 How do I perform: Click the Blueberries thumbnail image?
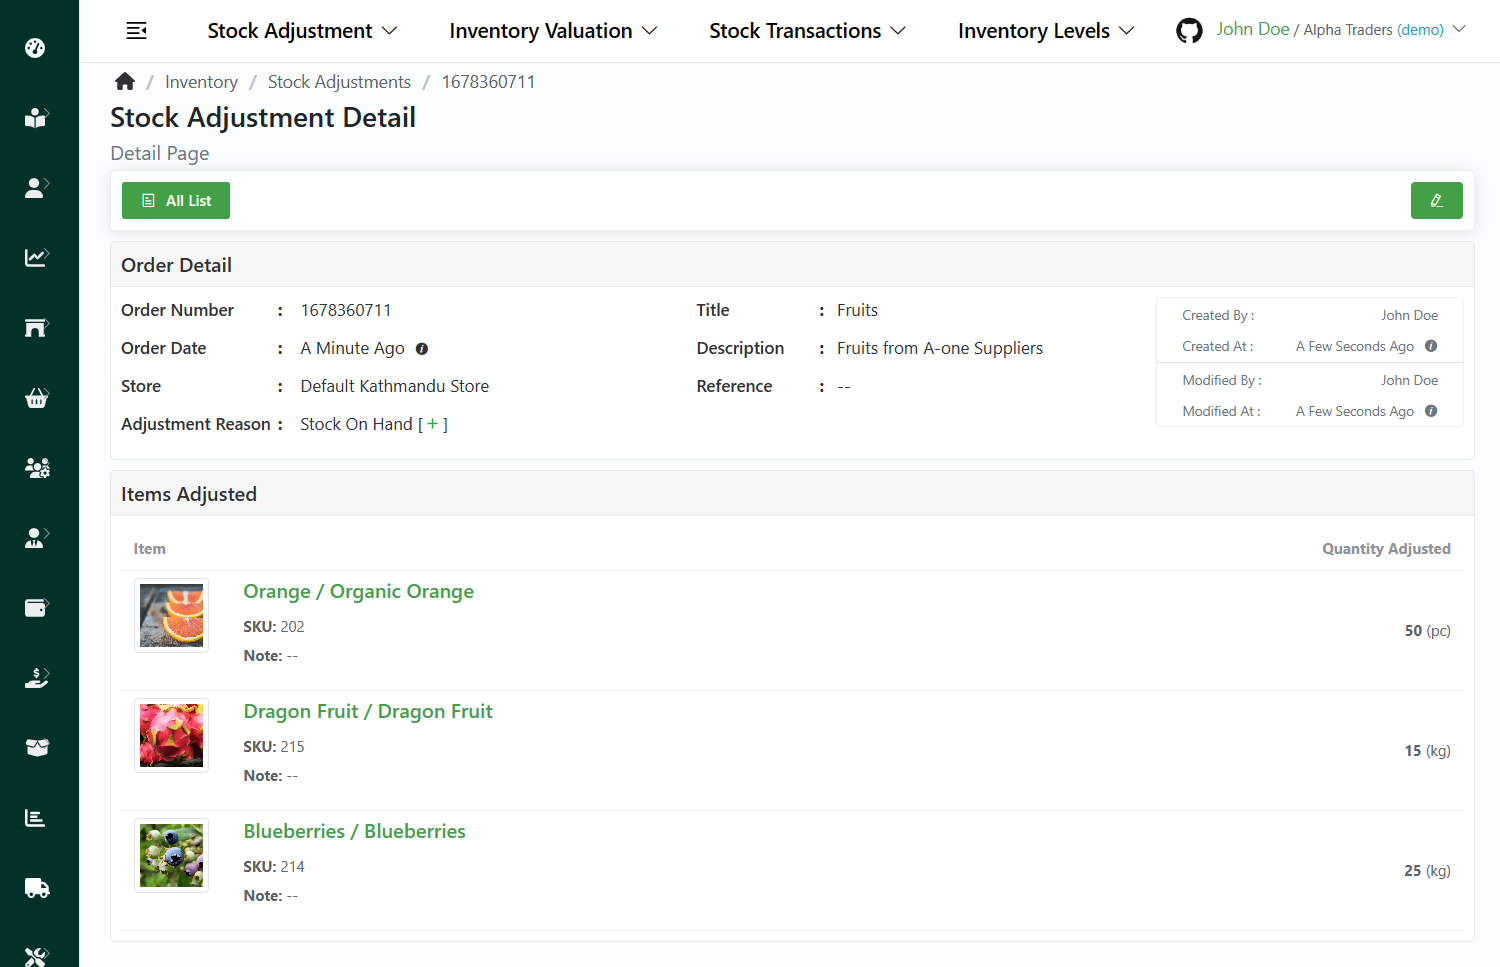[171, 855]
